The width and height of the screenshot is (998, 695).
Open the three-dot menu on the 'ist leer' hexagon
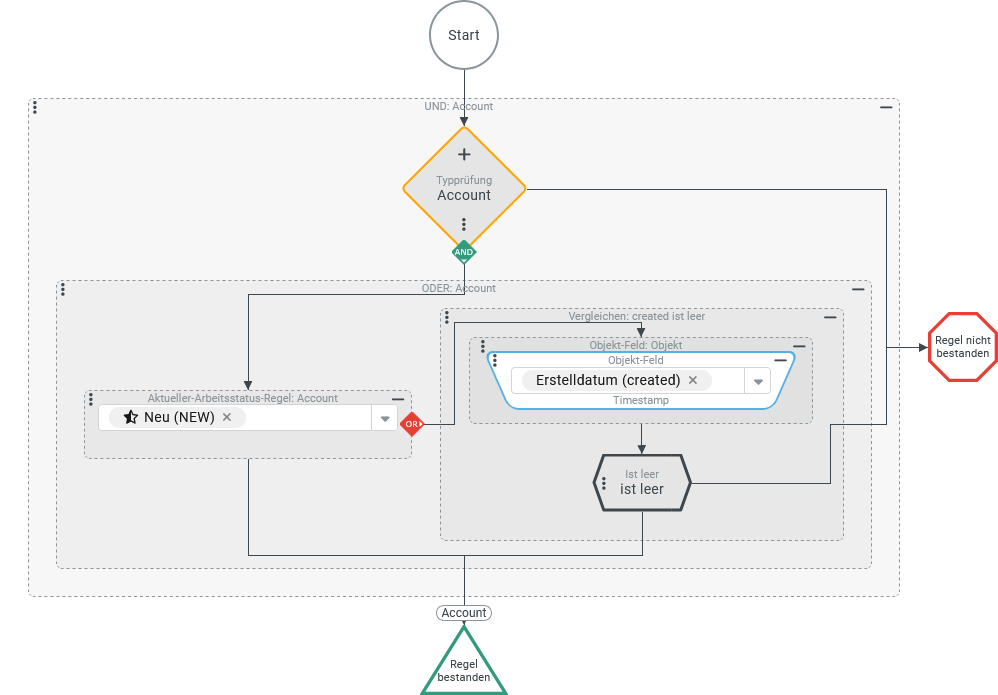click(603, 483)
